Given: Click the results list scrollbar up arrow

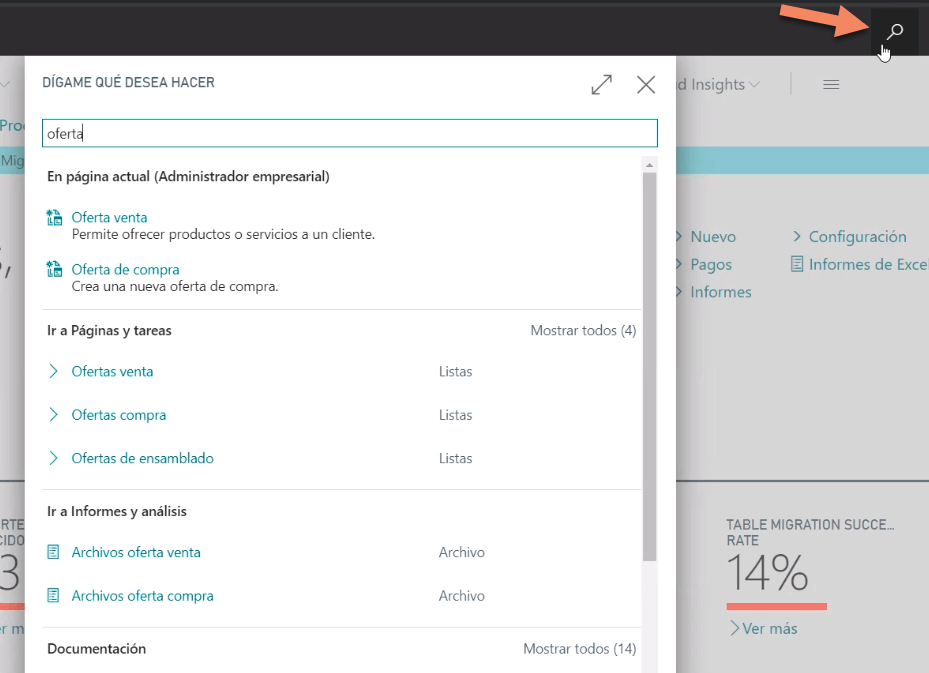Looking at the screenshot, I should click(x=650, y=165).
